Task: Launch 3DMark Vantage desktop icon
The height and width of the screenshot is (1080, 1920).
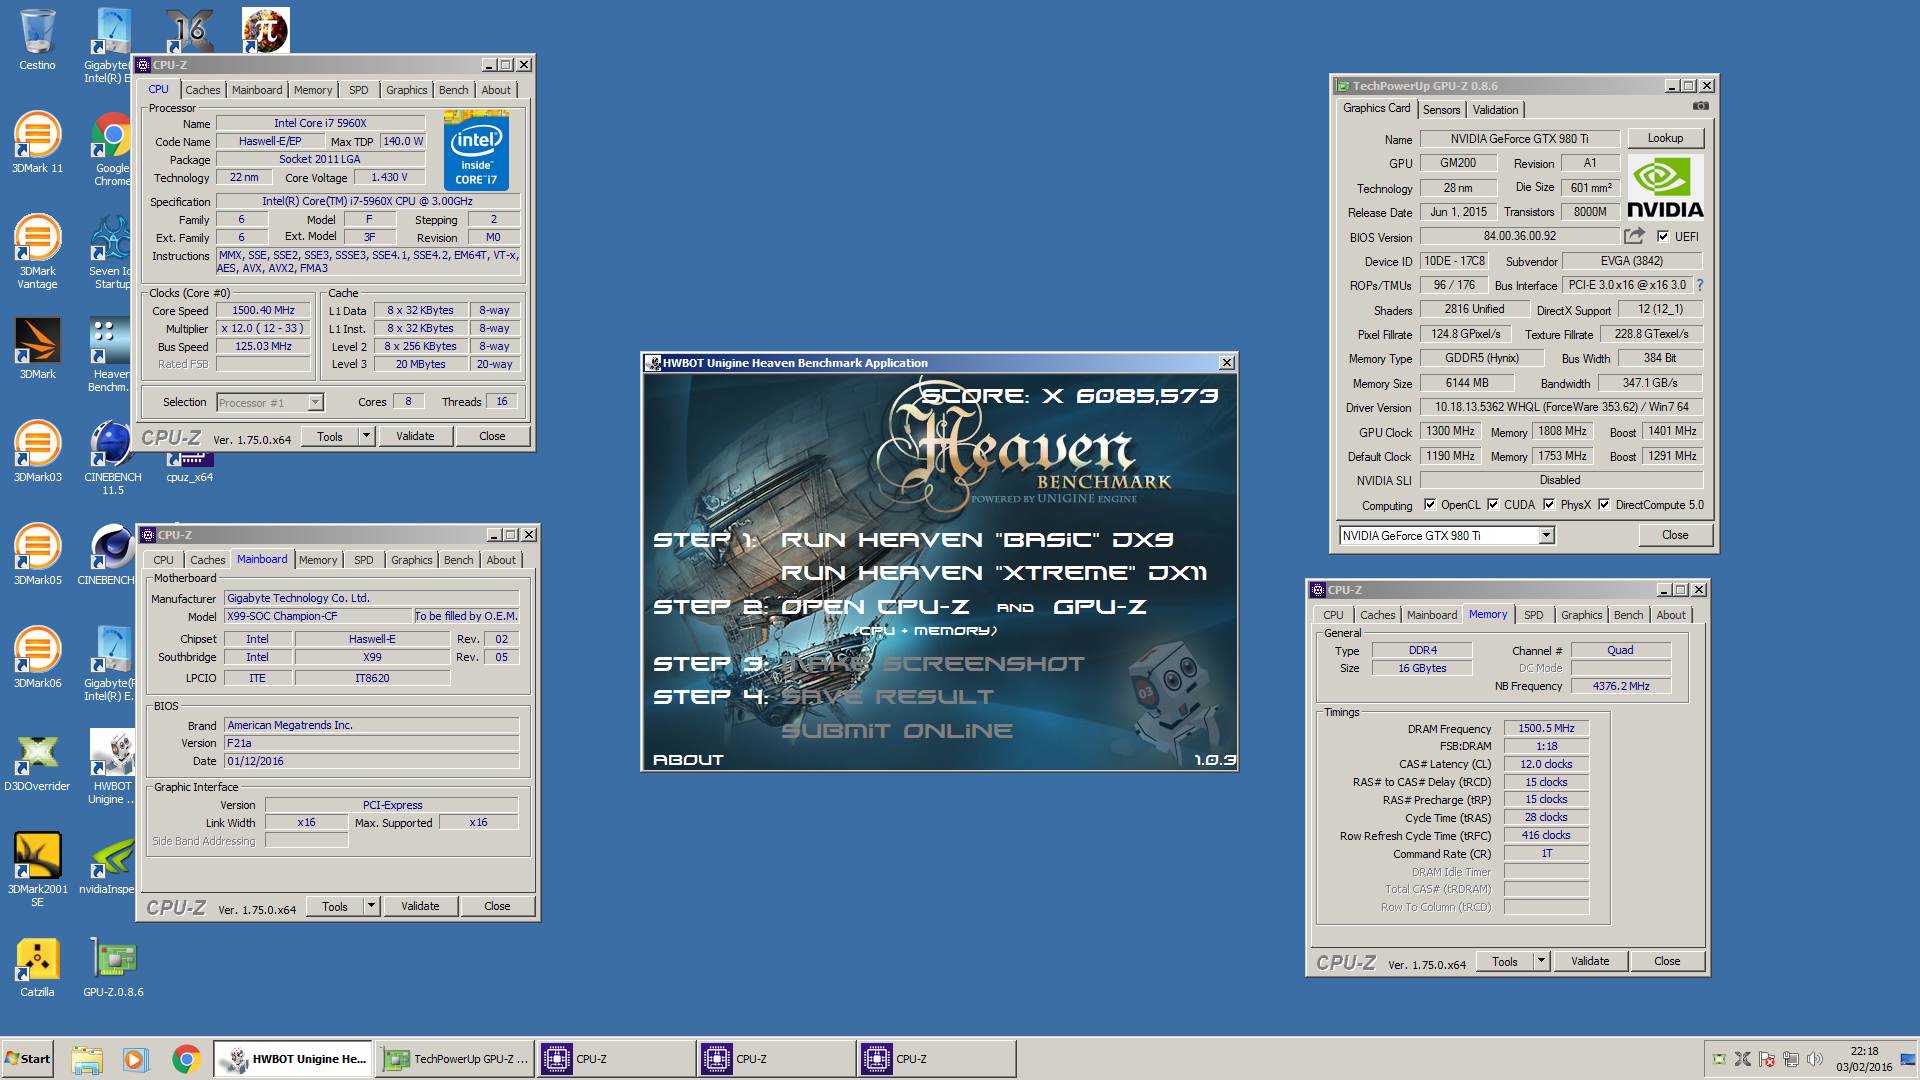Action: 37,252
